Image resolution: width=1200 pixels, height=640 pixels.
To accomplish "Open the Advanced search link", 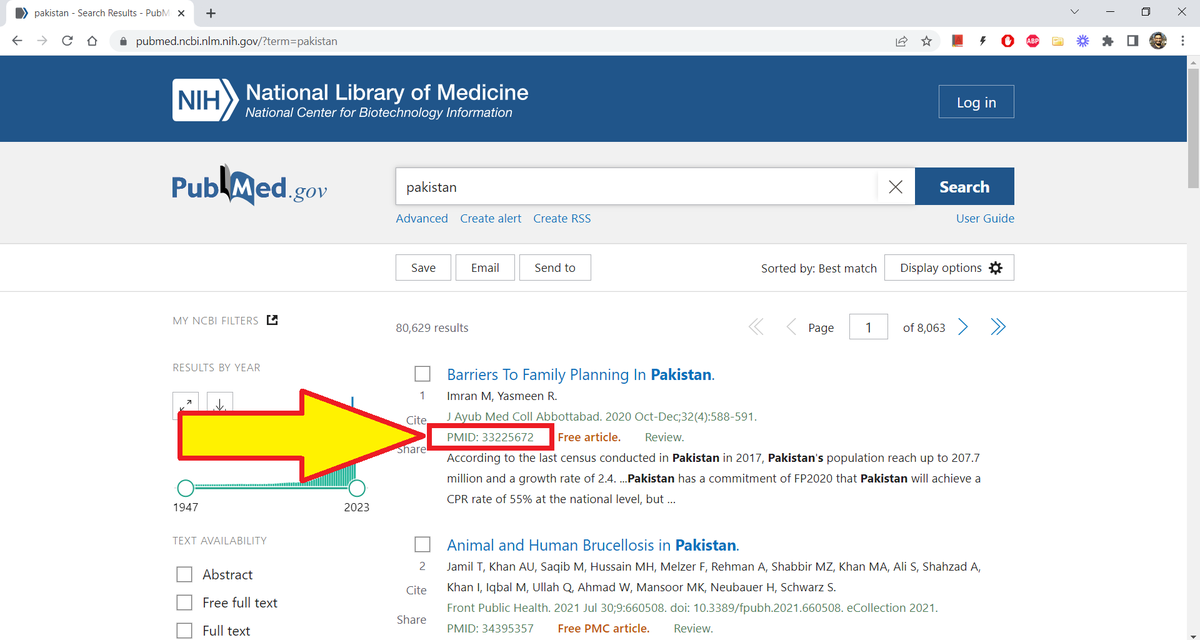I will (x=422, y=218).
